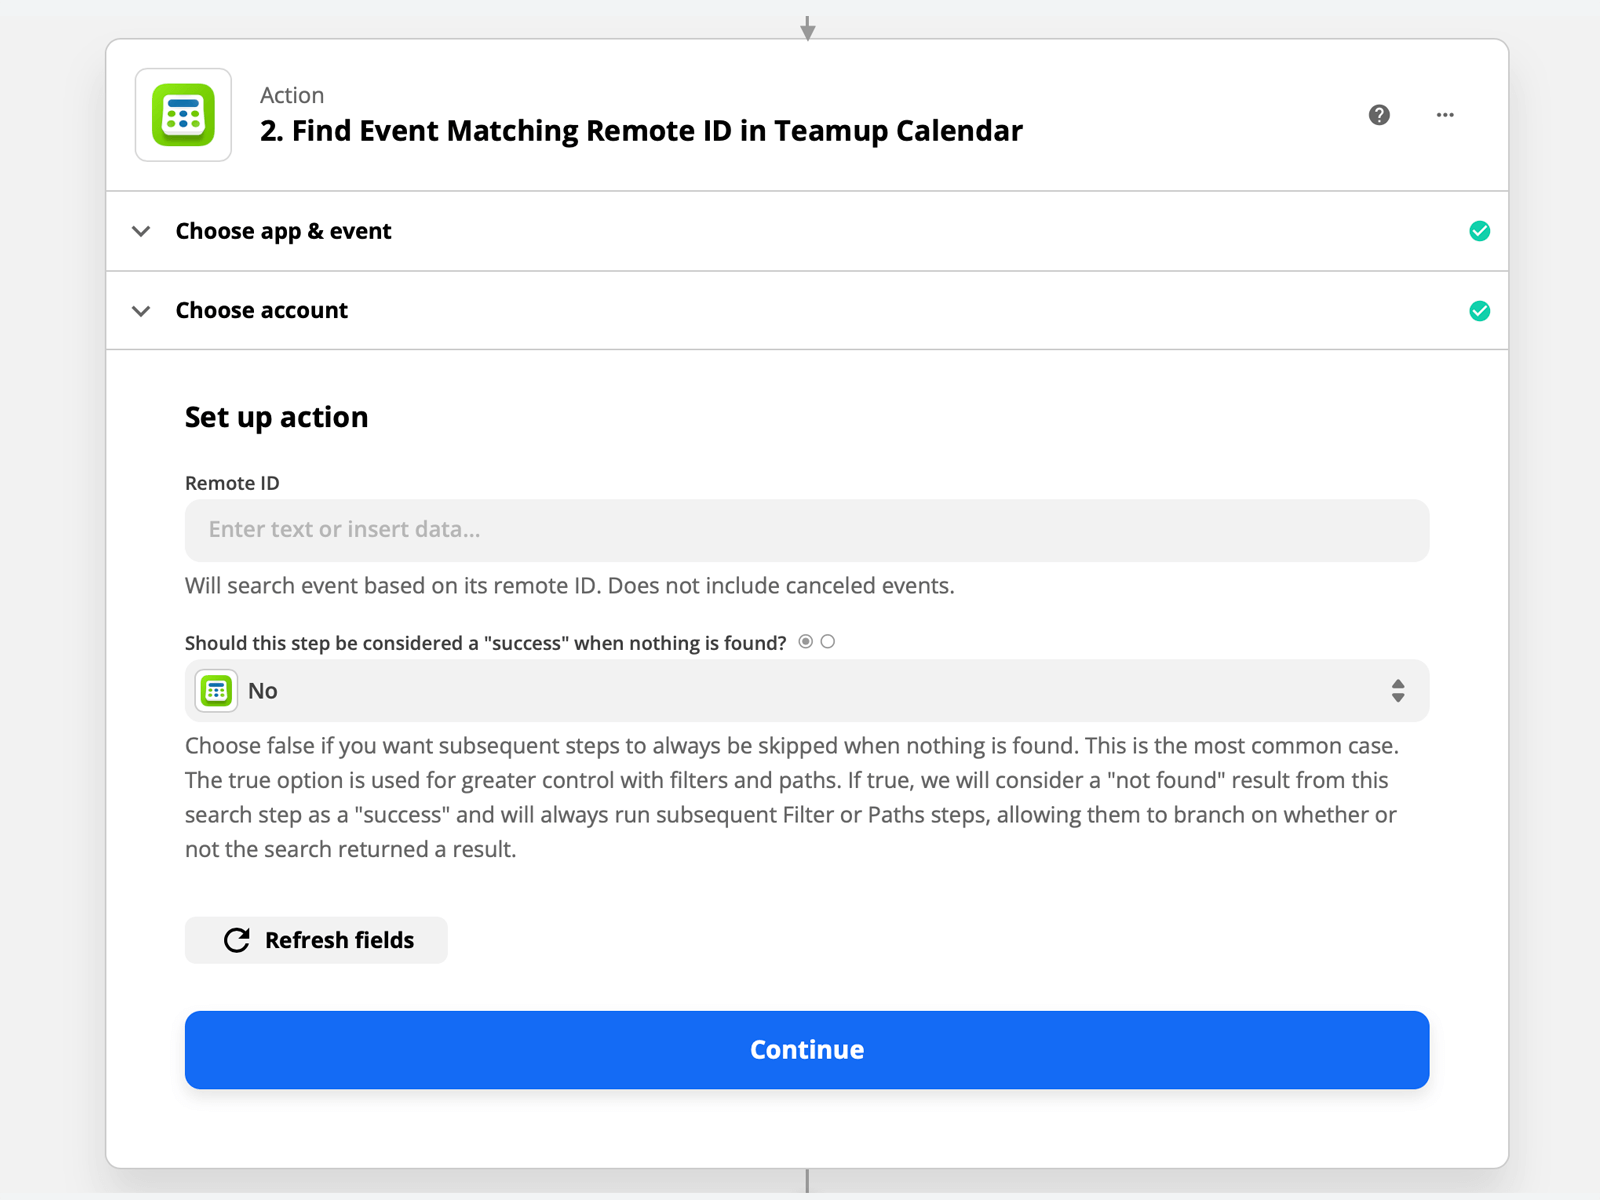The height and width of the screenshot is (1200, 1600).
Task: Click the up/down arrows on the No dropdown
Action: coord(1398,691)
